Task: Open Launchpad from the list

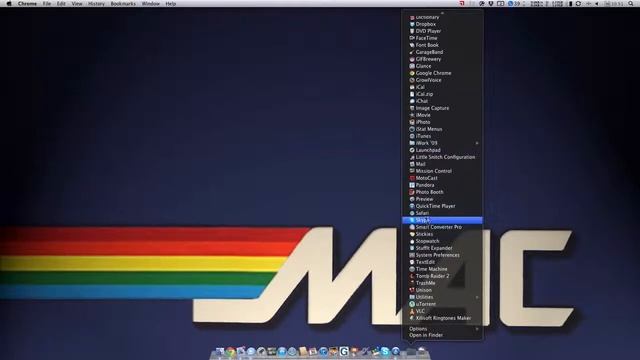Action: point(442,150)
